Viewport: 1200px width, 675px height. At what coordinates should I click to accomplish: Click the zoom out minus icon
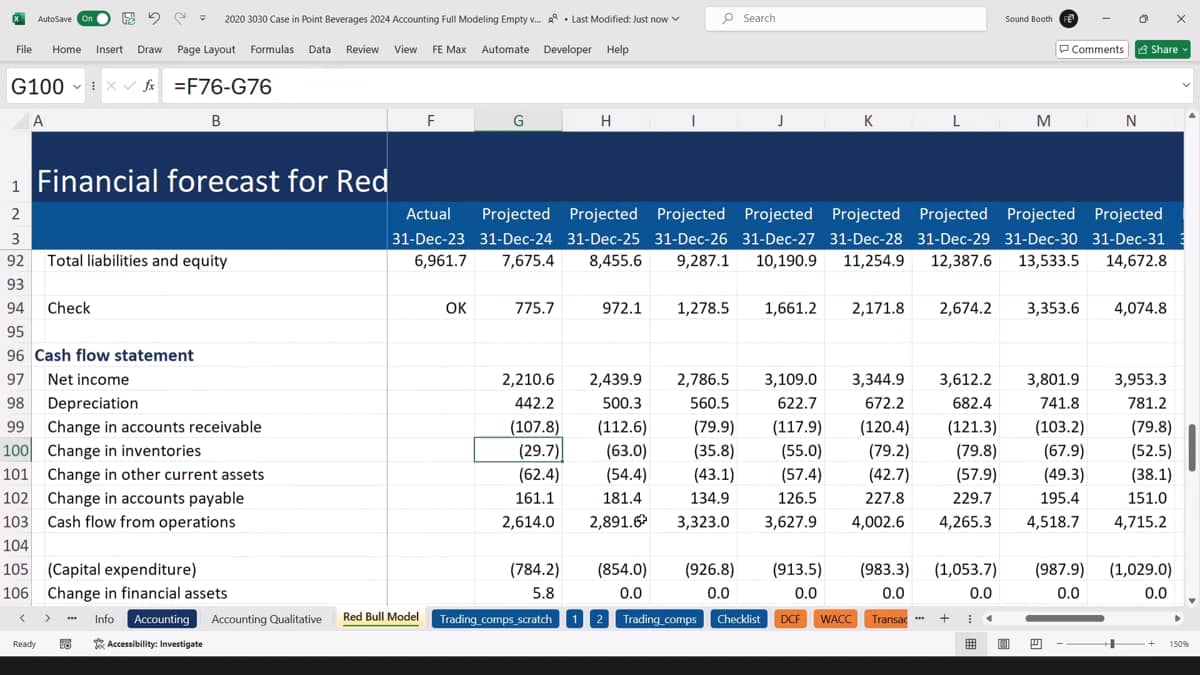point(1061,644)
